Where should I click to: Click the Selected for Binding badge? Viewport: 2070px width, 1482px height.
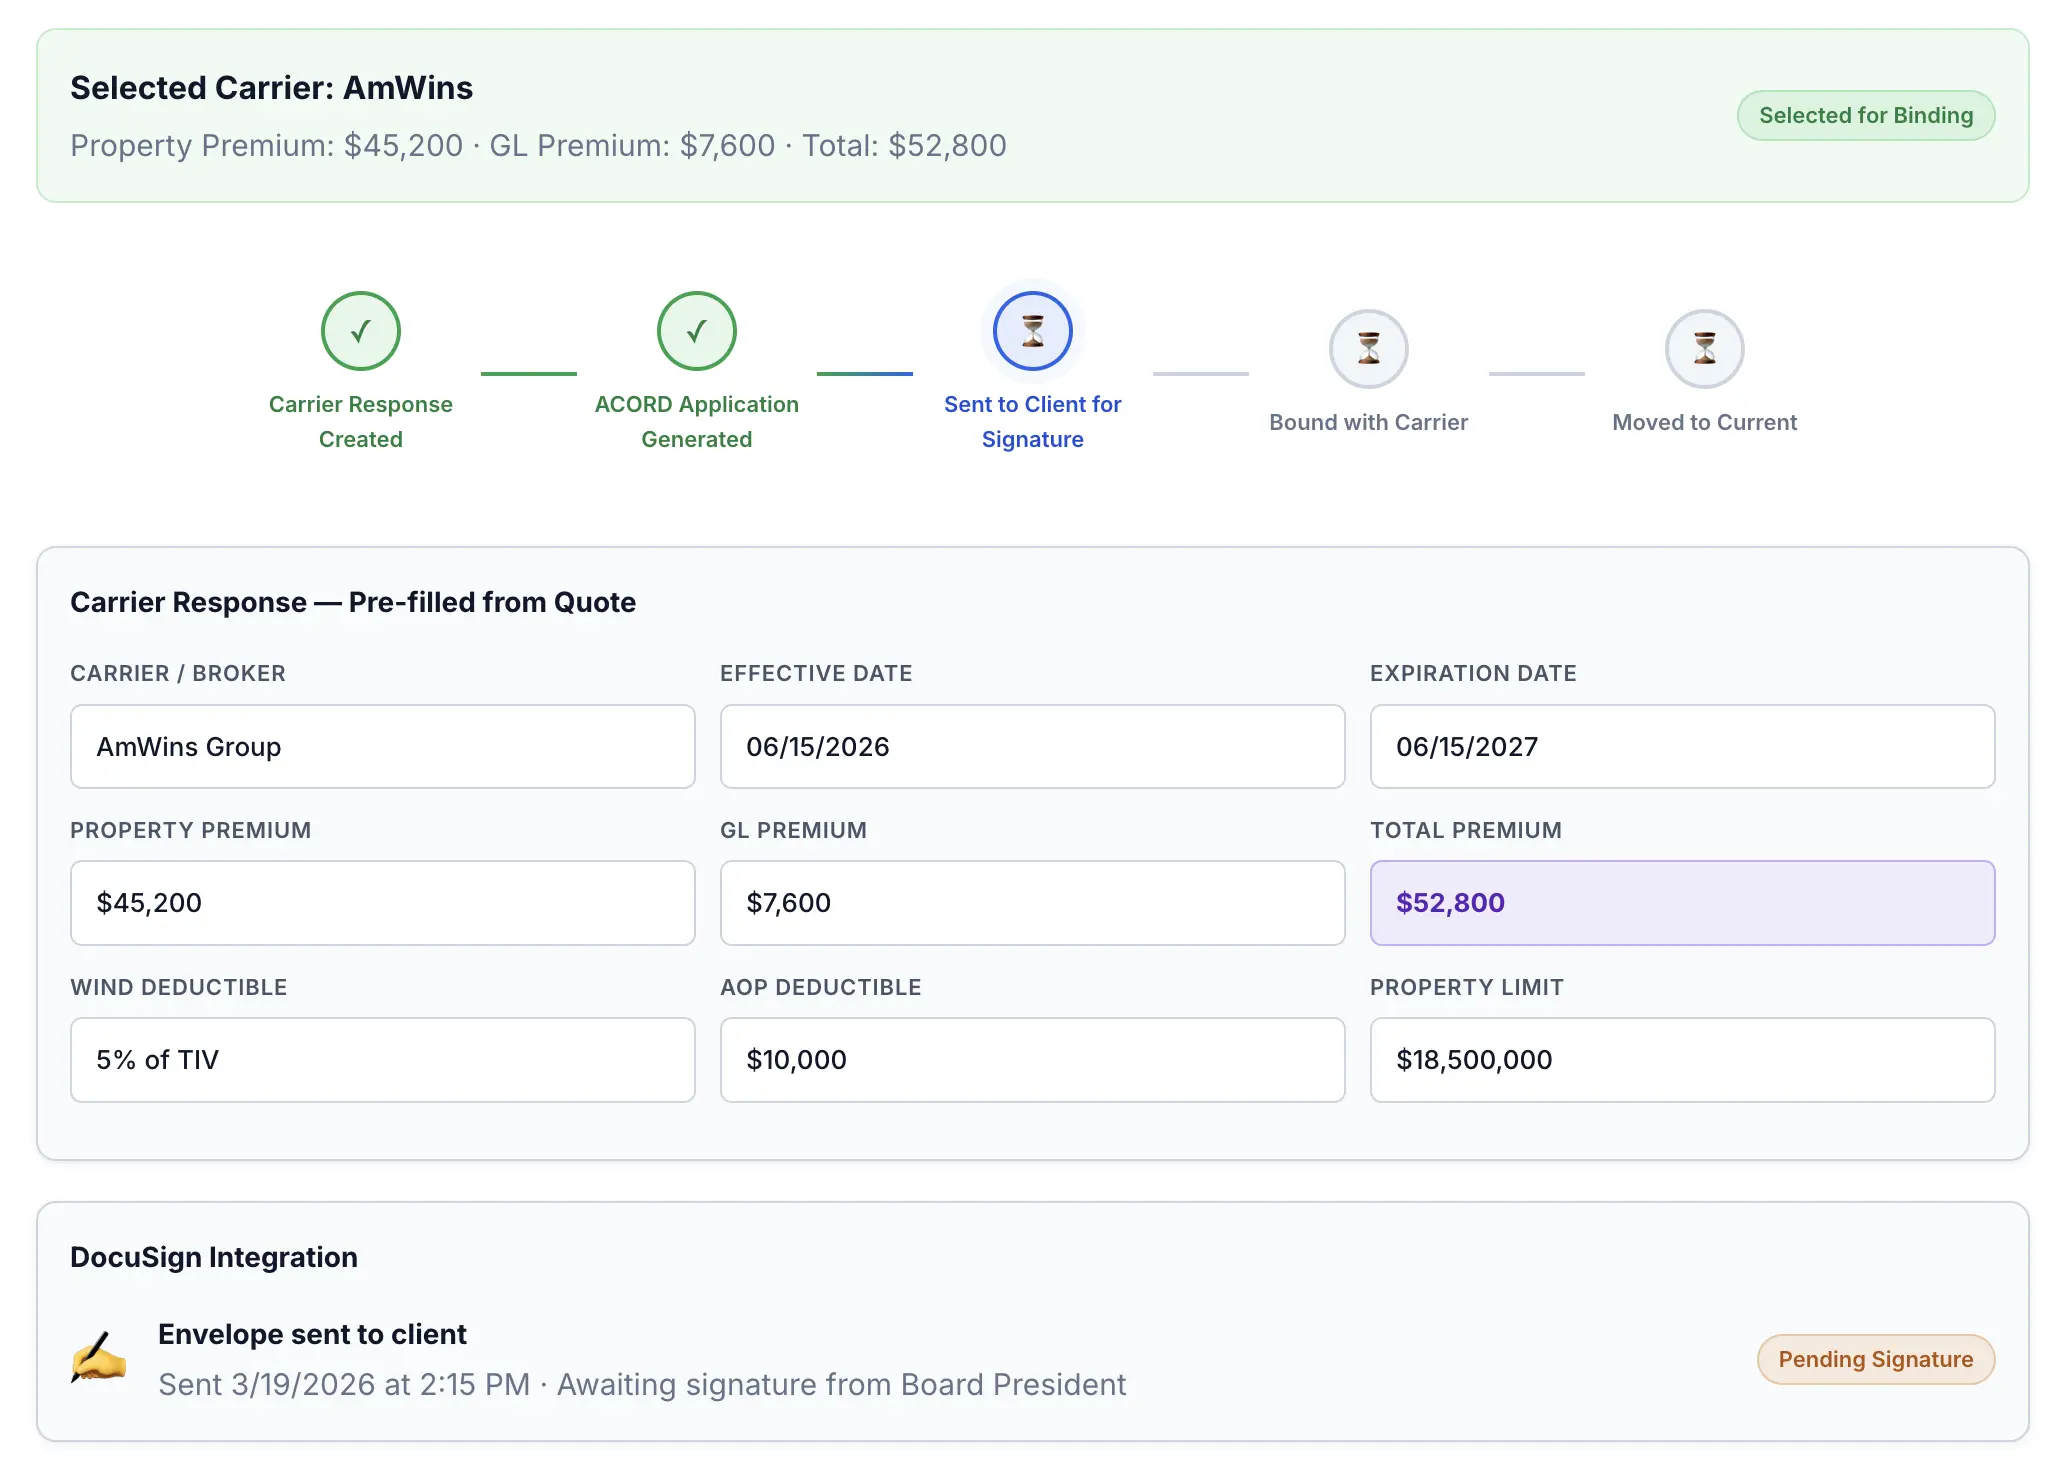1865,116
